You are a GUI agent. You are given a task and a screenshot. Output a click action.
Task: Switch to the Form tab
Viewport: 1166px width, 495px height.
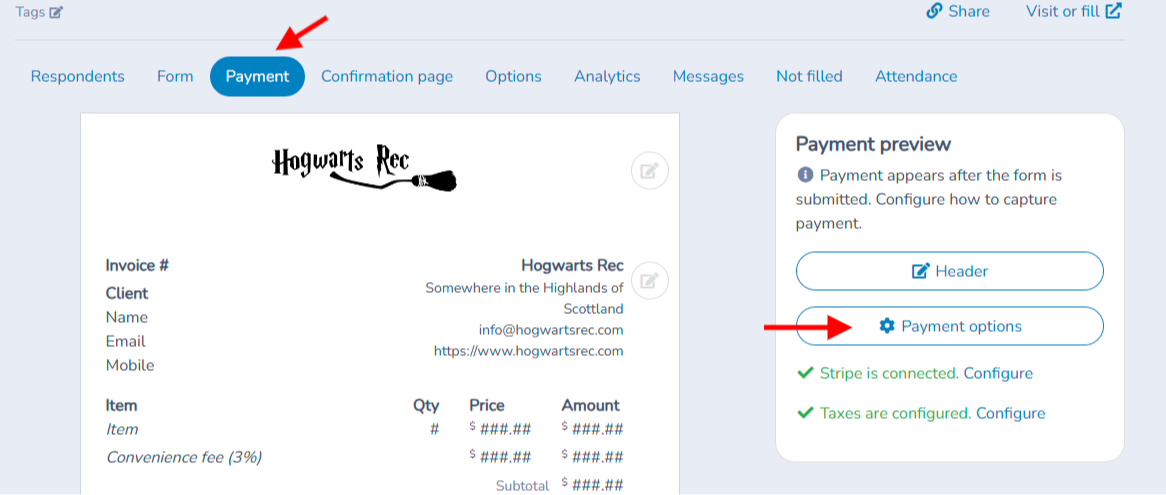pyautogui.click(x=175, y=76)
